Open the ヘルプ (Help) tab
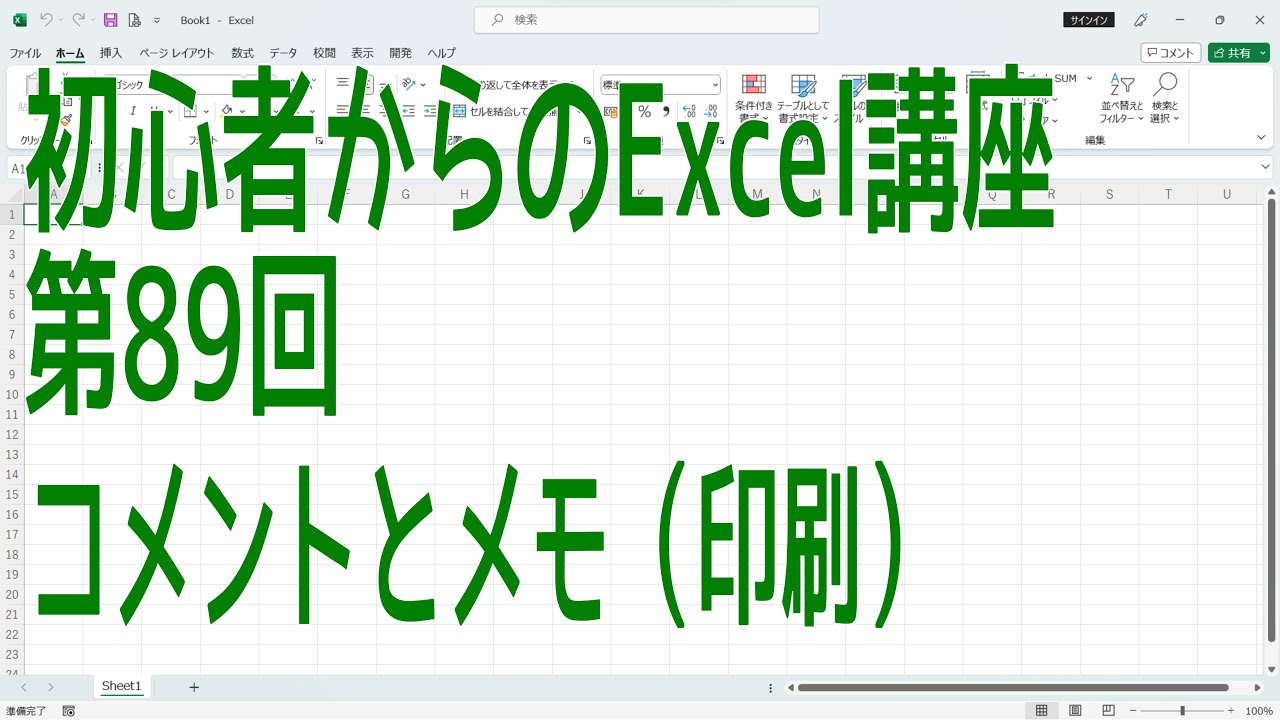 (441, 53)
